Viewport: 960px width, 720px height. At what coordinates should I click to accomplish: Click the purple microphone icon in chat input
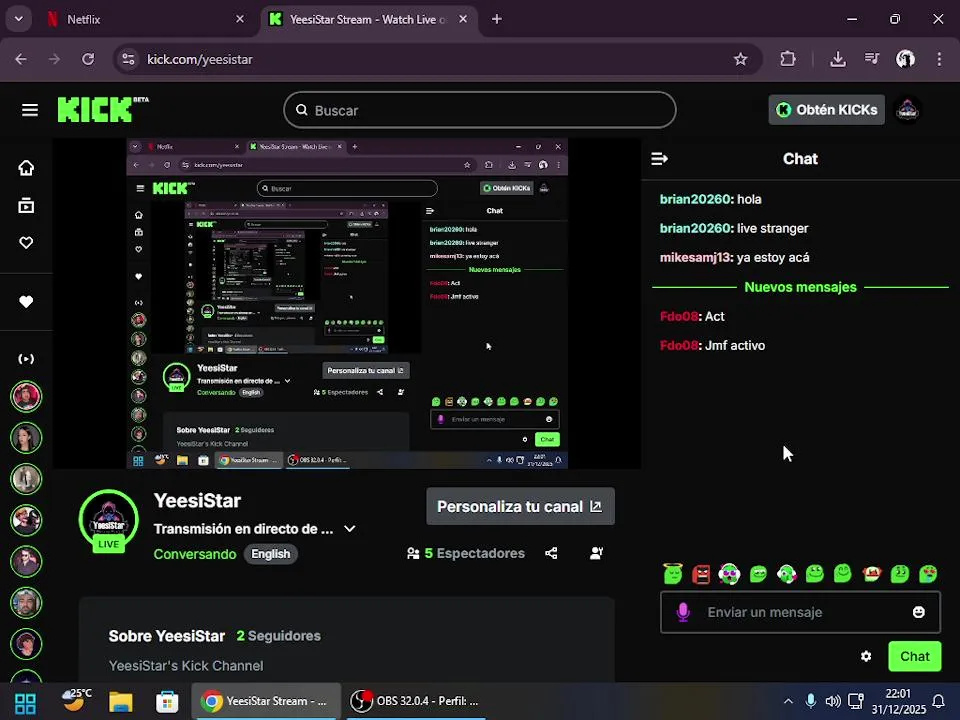click(x=683, y=612)
